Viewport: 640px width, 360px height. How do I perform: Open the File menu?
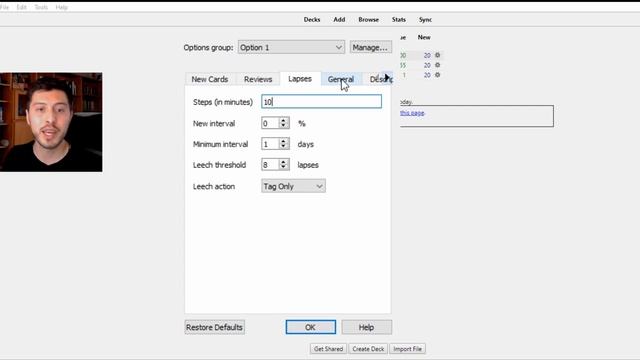[x=4, y=7]
